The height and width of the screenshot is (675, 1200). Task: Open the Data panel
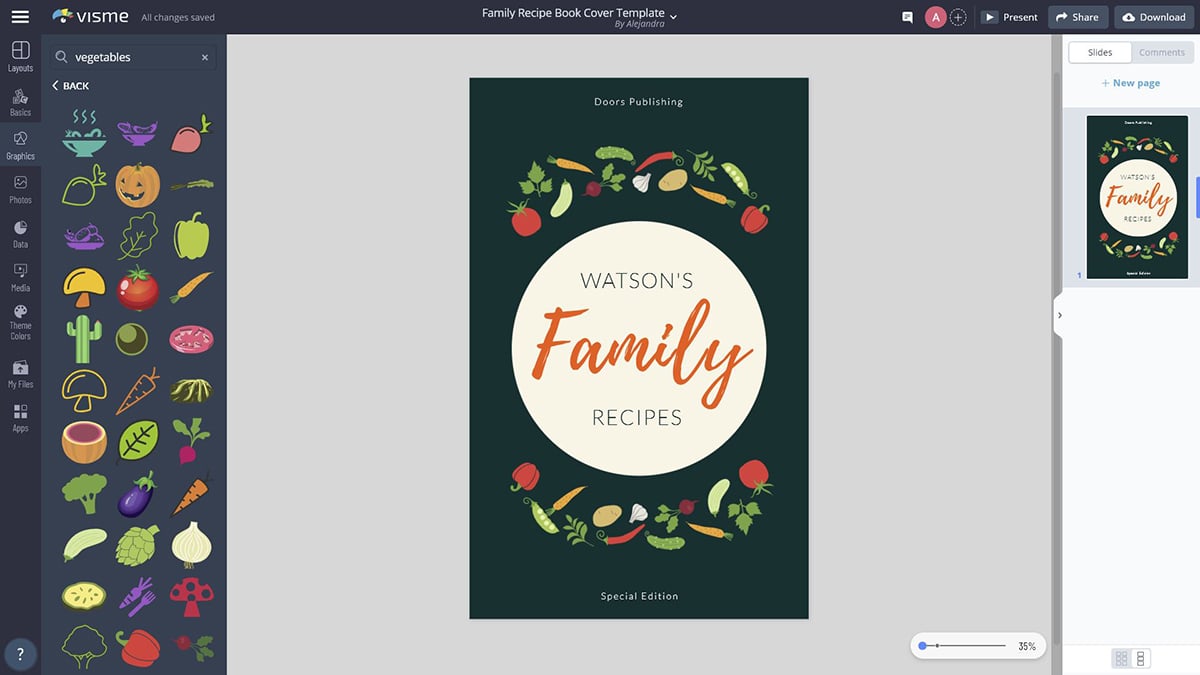(x=20, y=233)
